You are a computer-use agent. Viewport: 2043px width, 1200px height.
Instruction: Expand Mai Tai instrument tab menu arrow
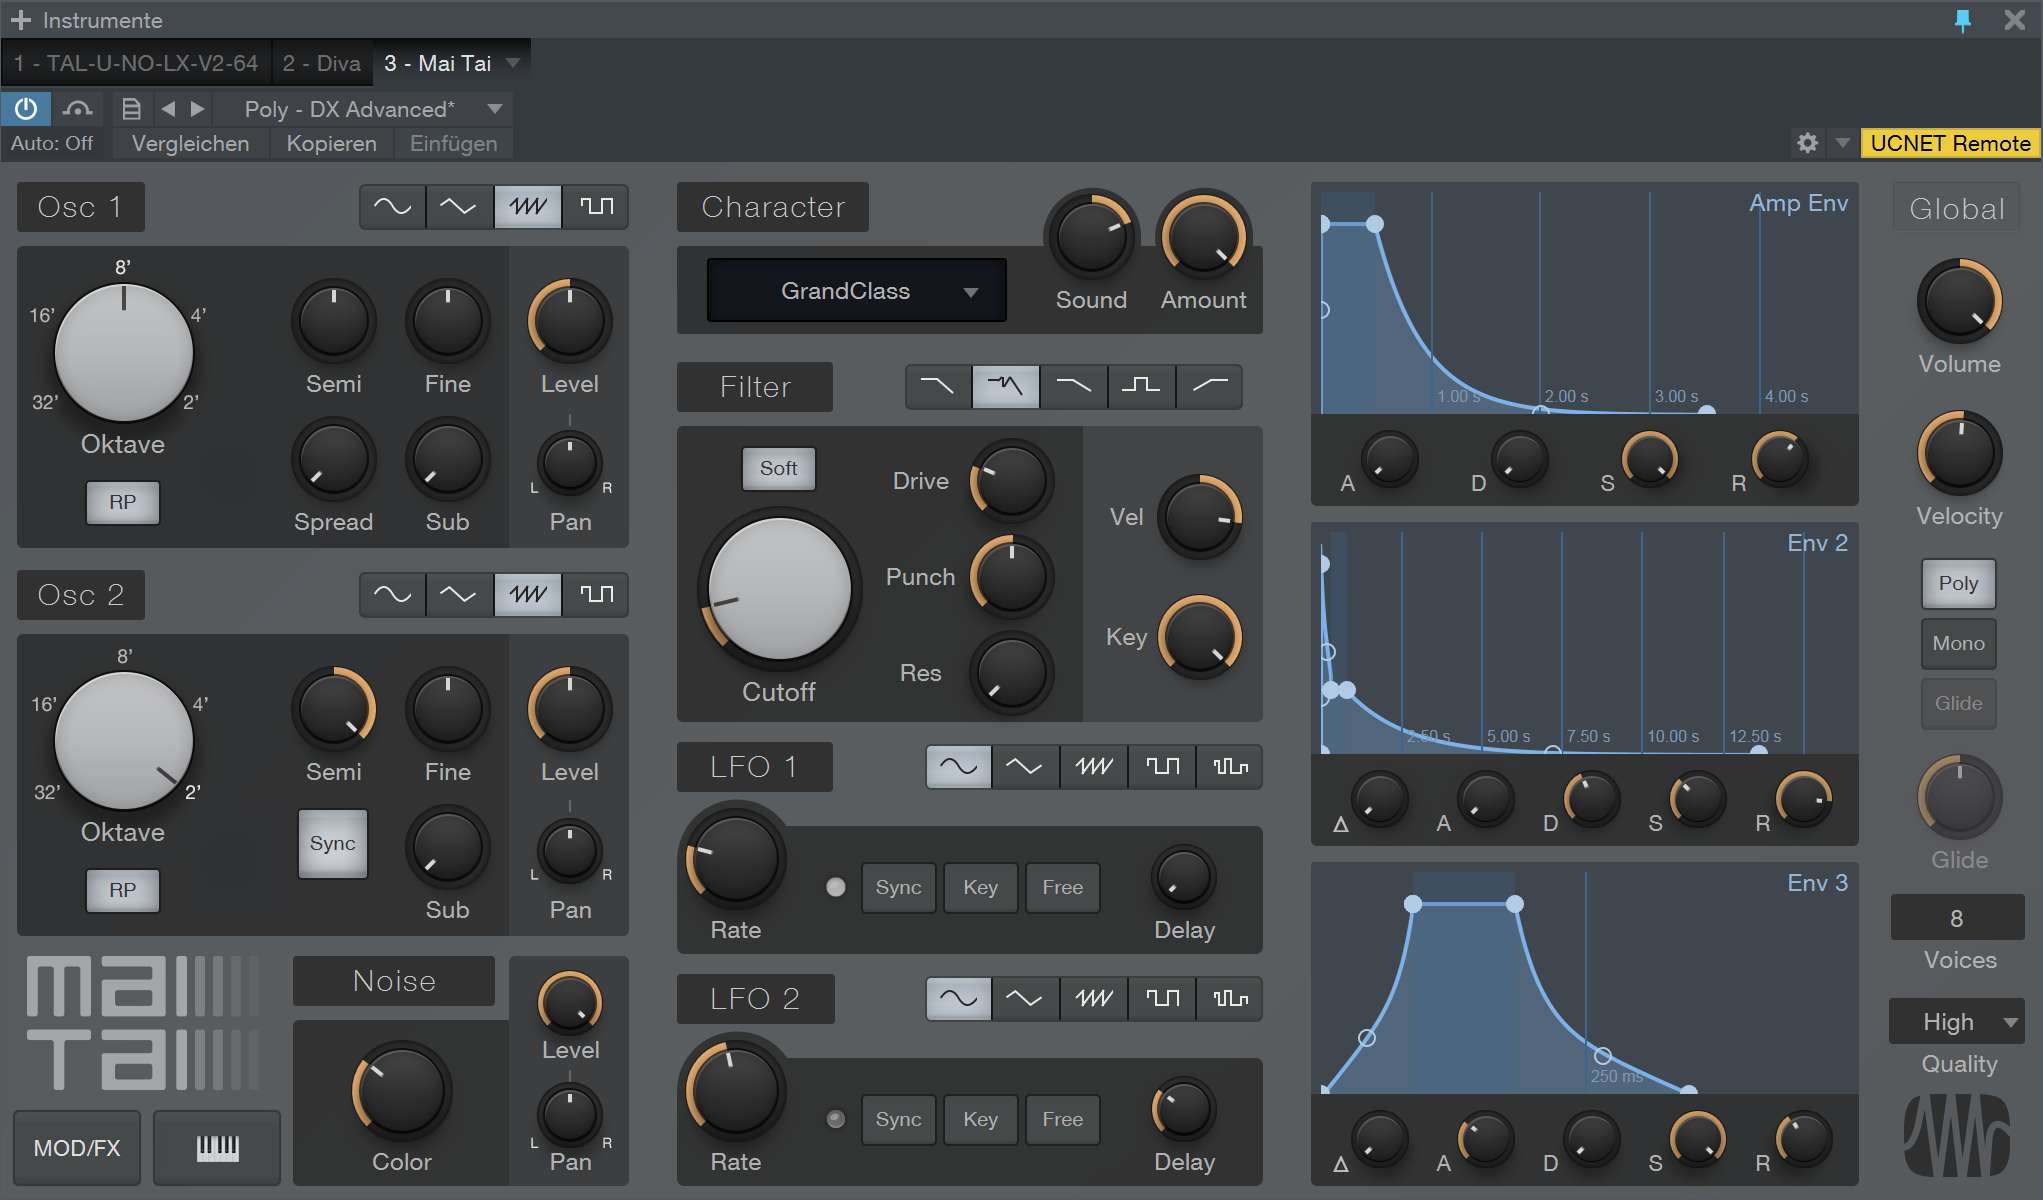click(513, 63)
